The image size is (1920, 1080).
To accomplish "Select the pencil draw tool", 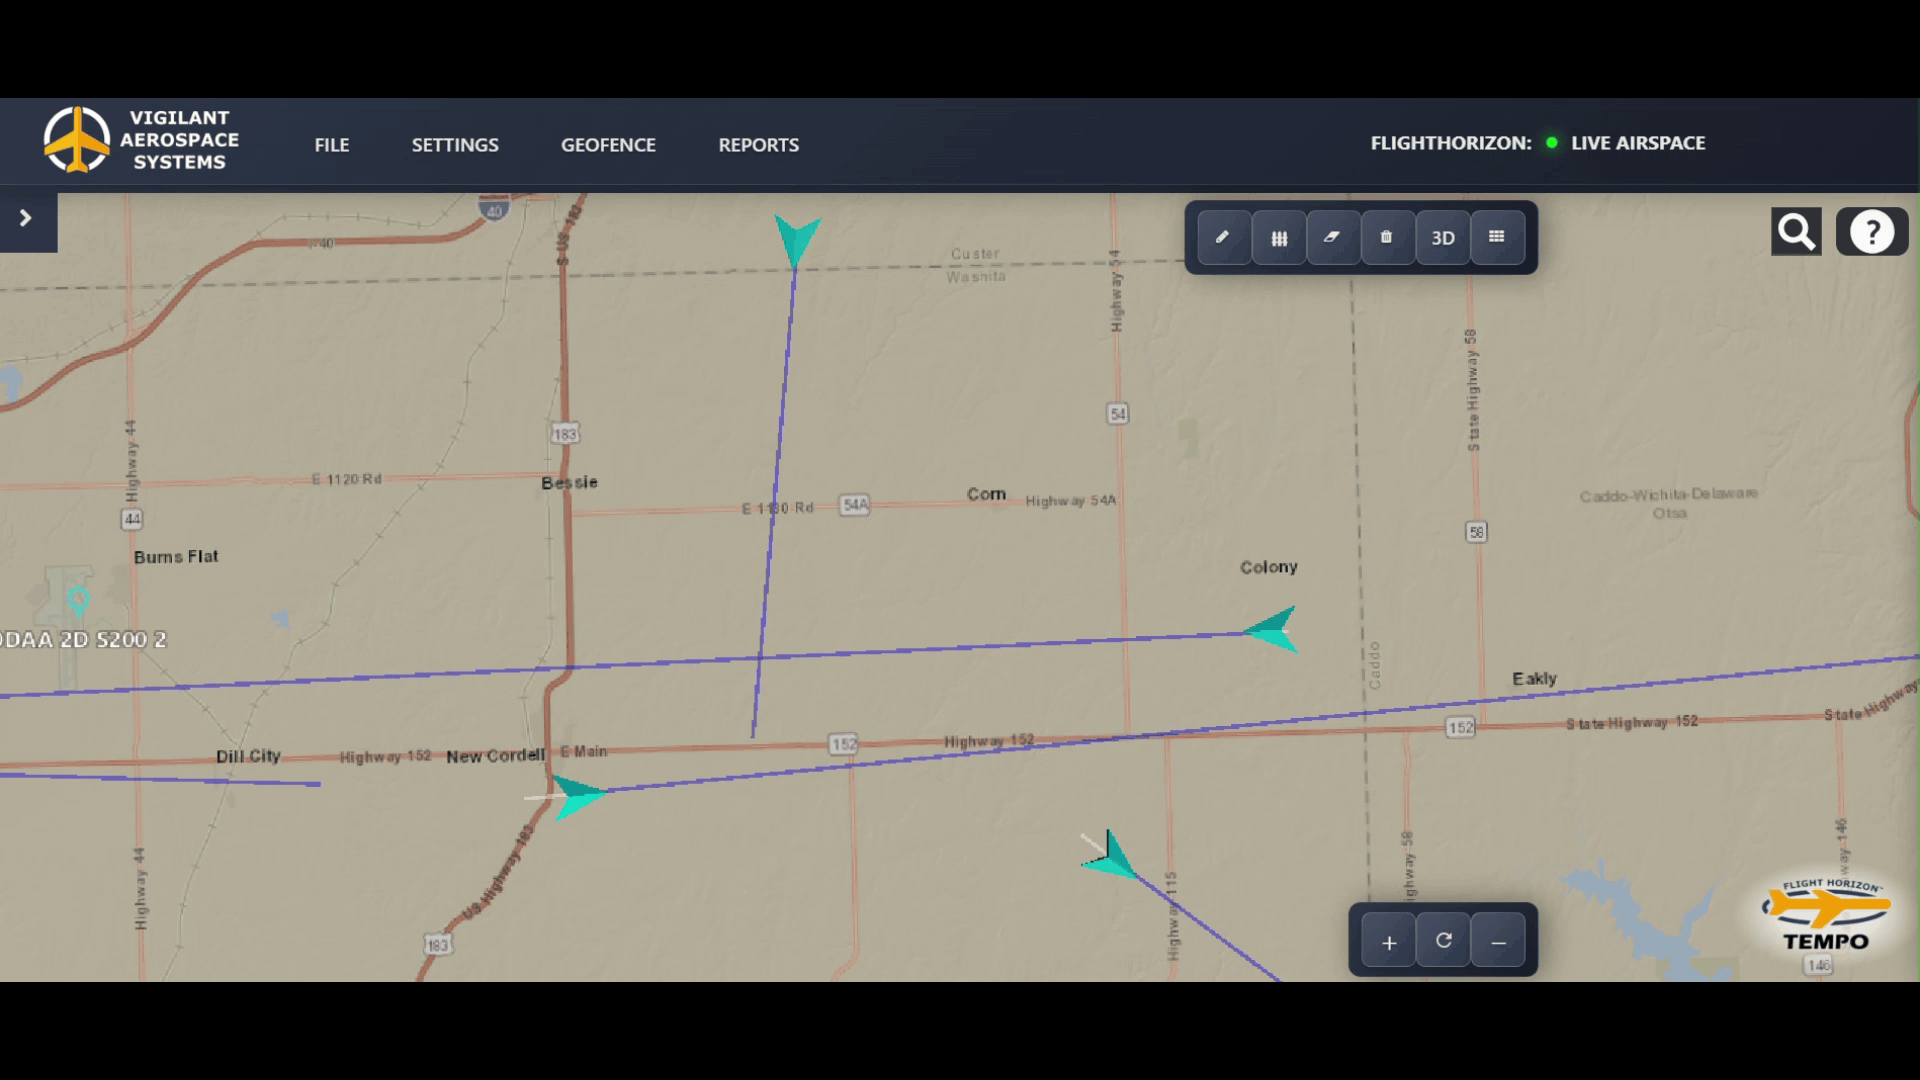I will 1223,238.
